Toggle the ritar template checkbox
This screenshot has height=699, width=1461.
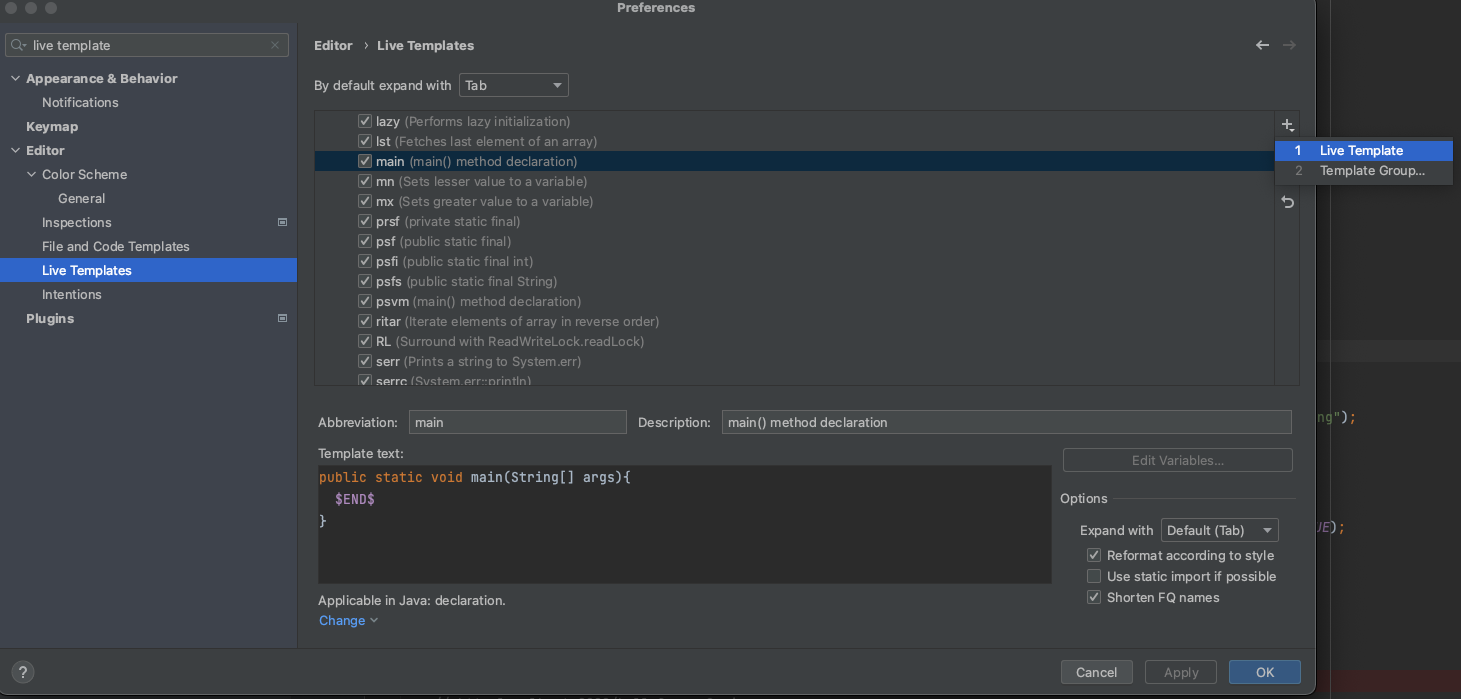pyautogui.click(x=365, y=321)
